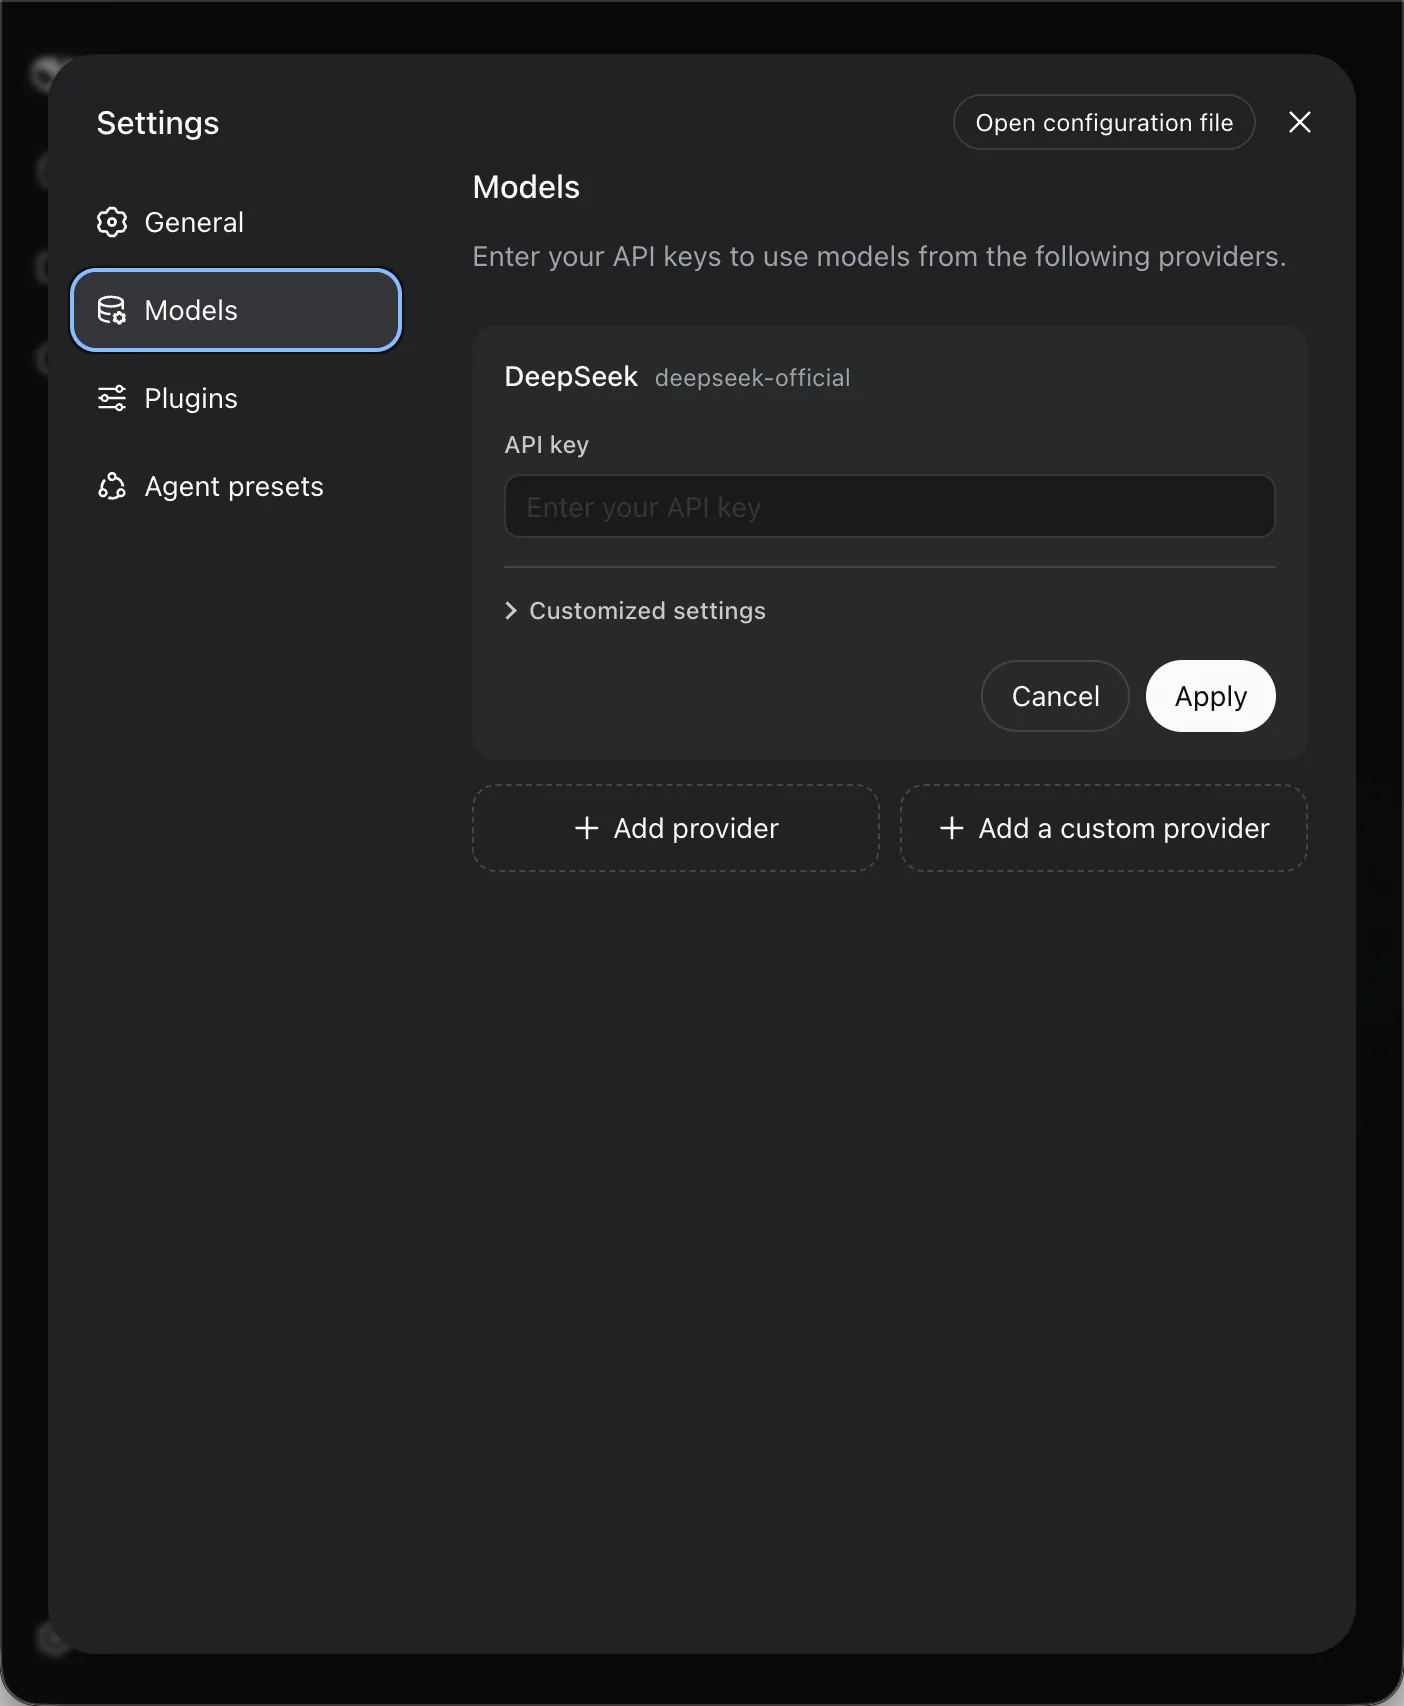Click the Plugins sliders icon
Viewport: 1404px width, 1706px height.
pyautogui.click(x=112, y=398)
